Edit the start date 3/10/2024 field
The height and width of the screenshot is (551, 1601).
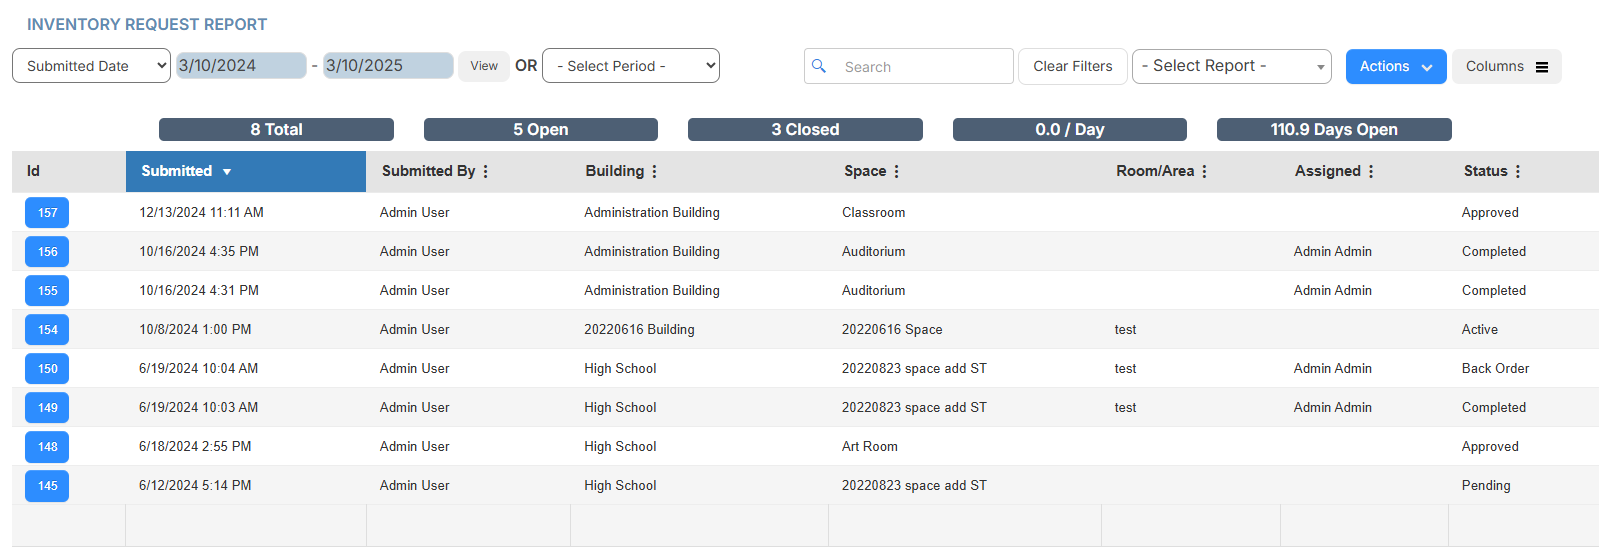click(x=241, y=66)
